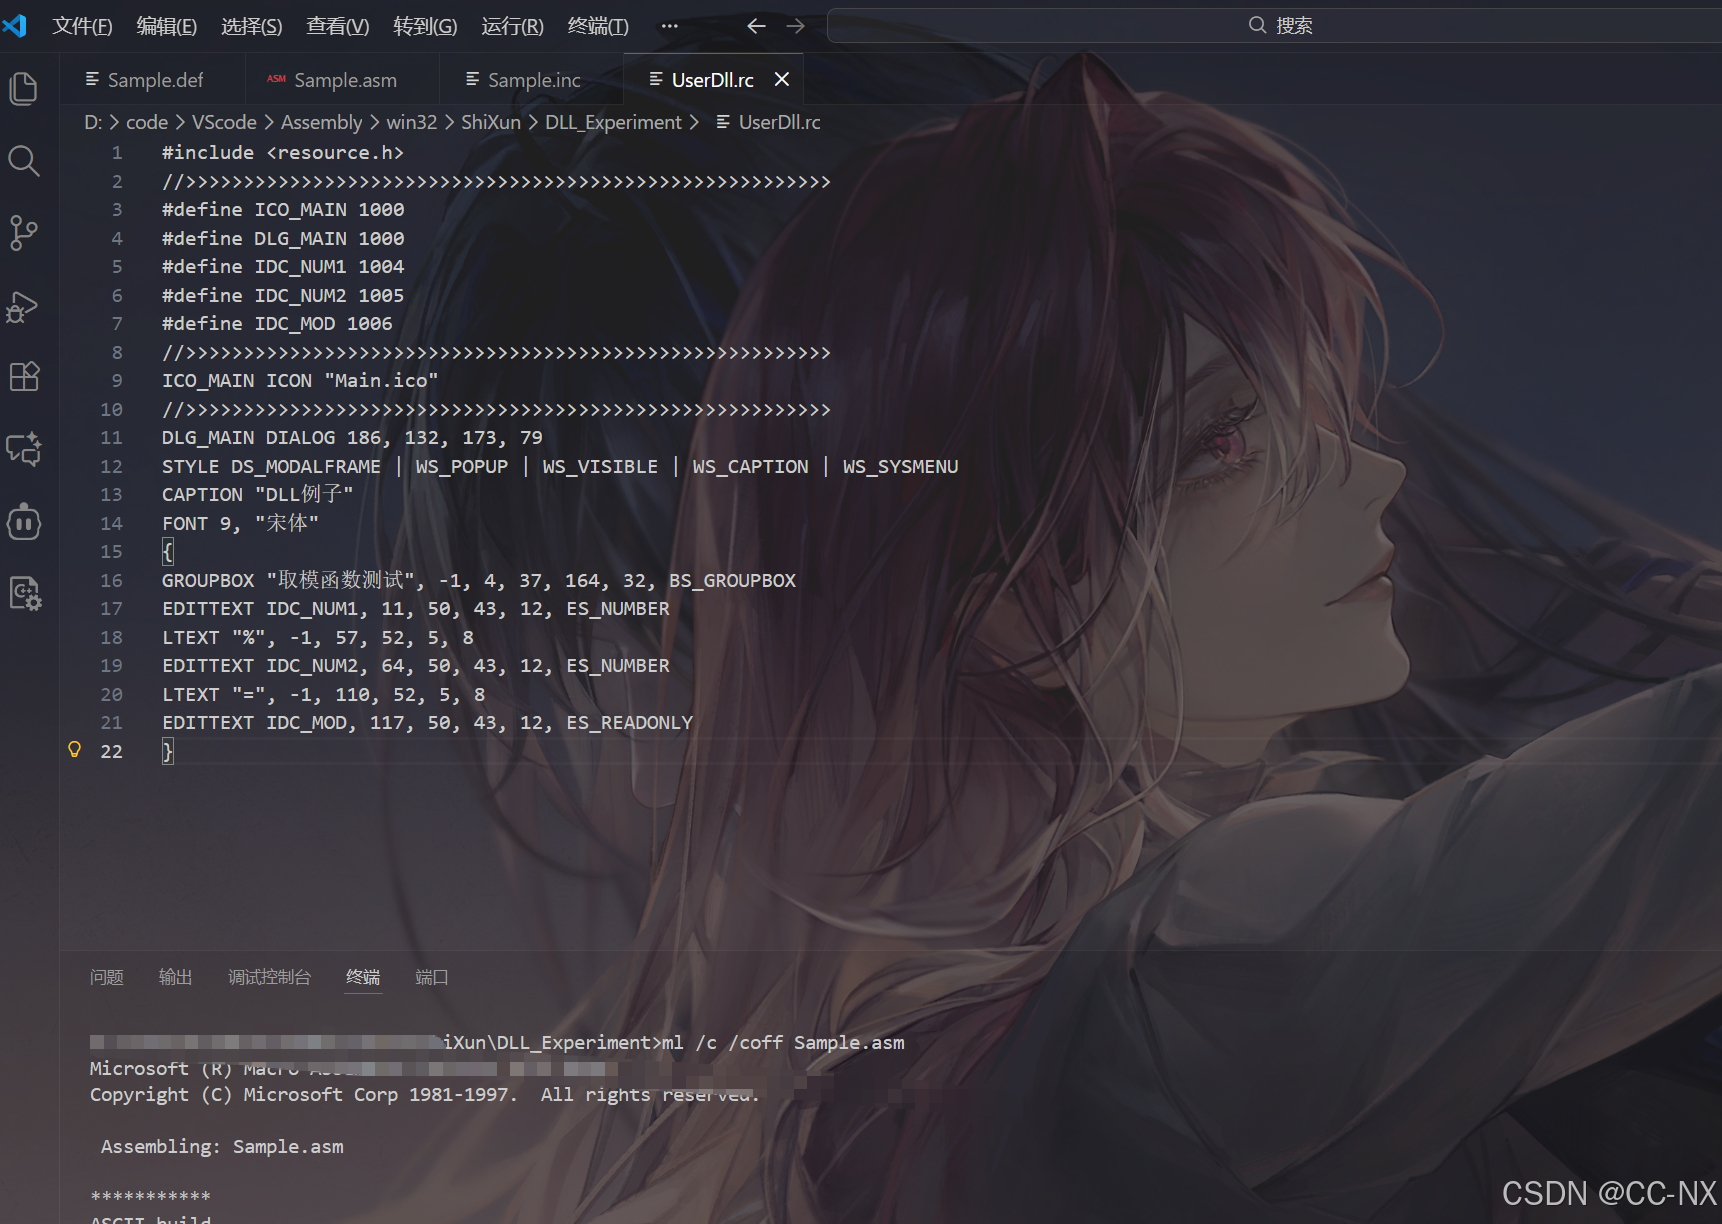The width and height of the screenshot is (1722, 1224).
Task: Select the UserDll.rc editor tab
Action: tap(713, 79)
